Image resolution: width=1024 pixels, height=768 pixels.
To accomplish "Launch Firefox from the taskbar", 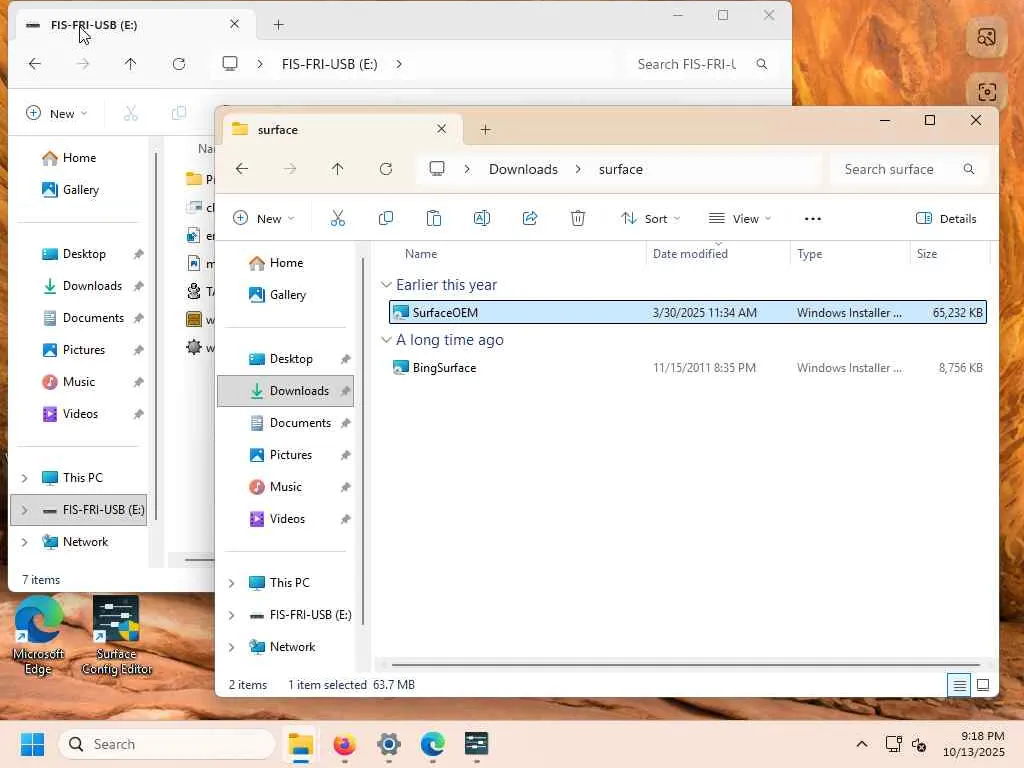I will pyautogui.click(x=344, y=744).
